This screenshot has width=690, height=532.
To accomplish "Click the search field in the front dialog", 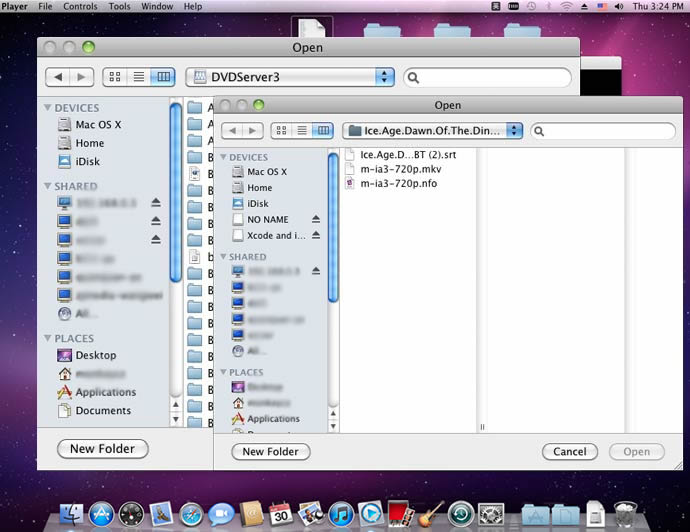I will (606, 130).
